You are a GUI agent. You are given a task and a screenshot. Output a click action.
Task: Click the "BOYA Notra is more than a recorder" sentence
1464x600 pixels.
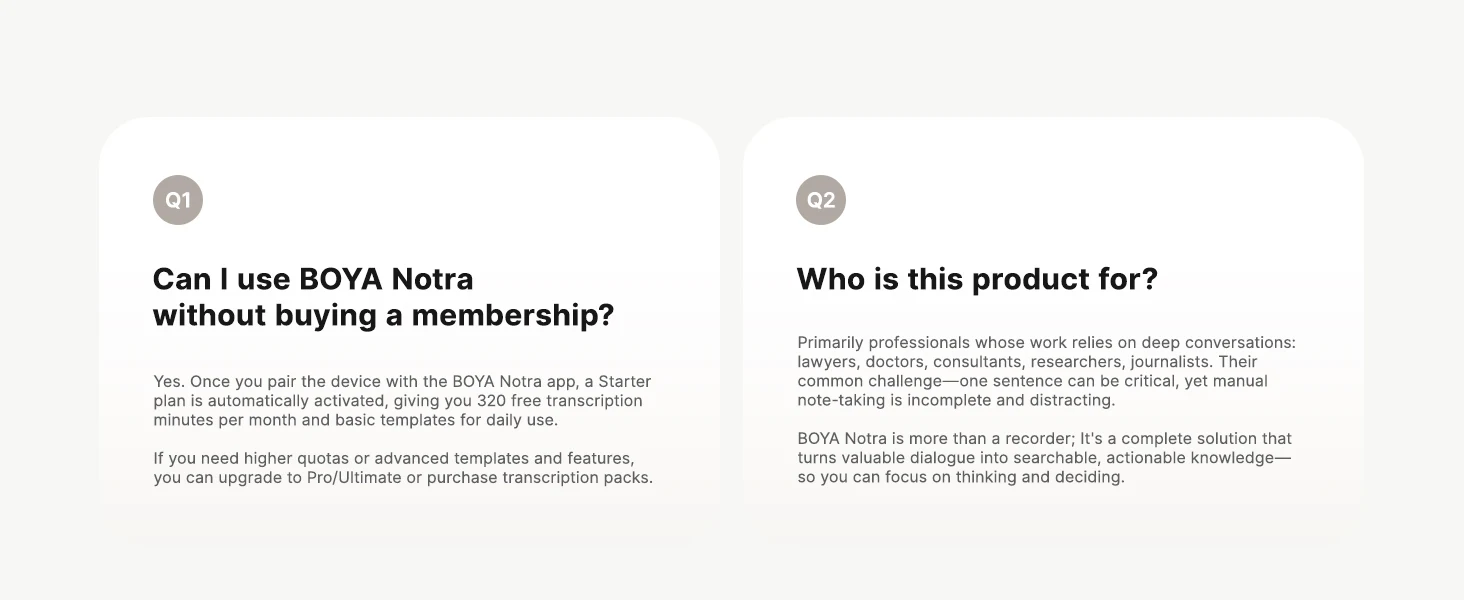click(x=928, y=439)
